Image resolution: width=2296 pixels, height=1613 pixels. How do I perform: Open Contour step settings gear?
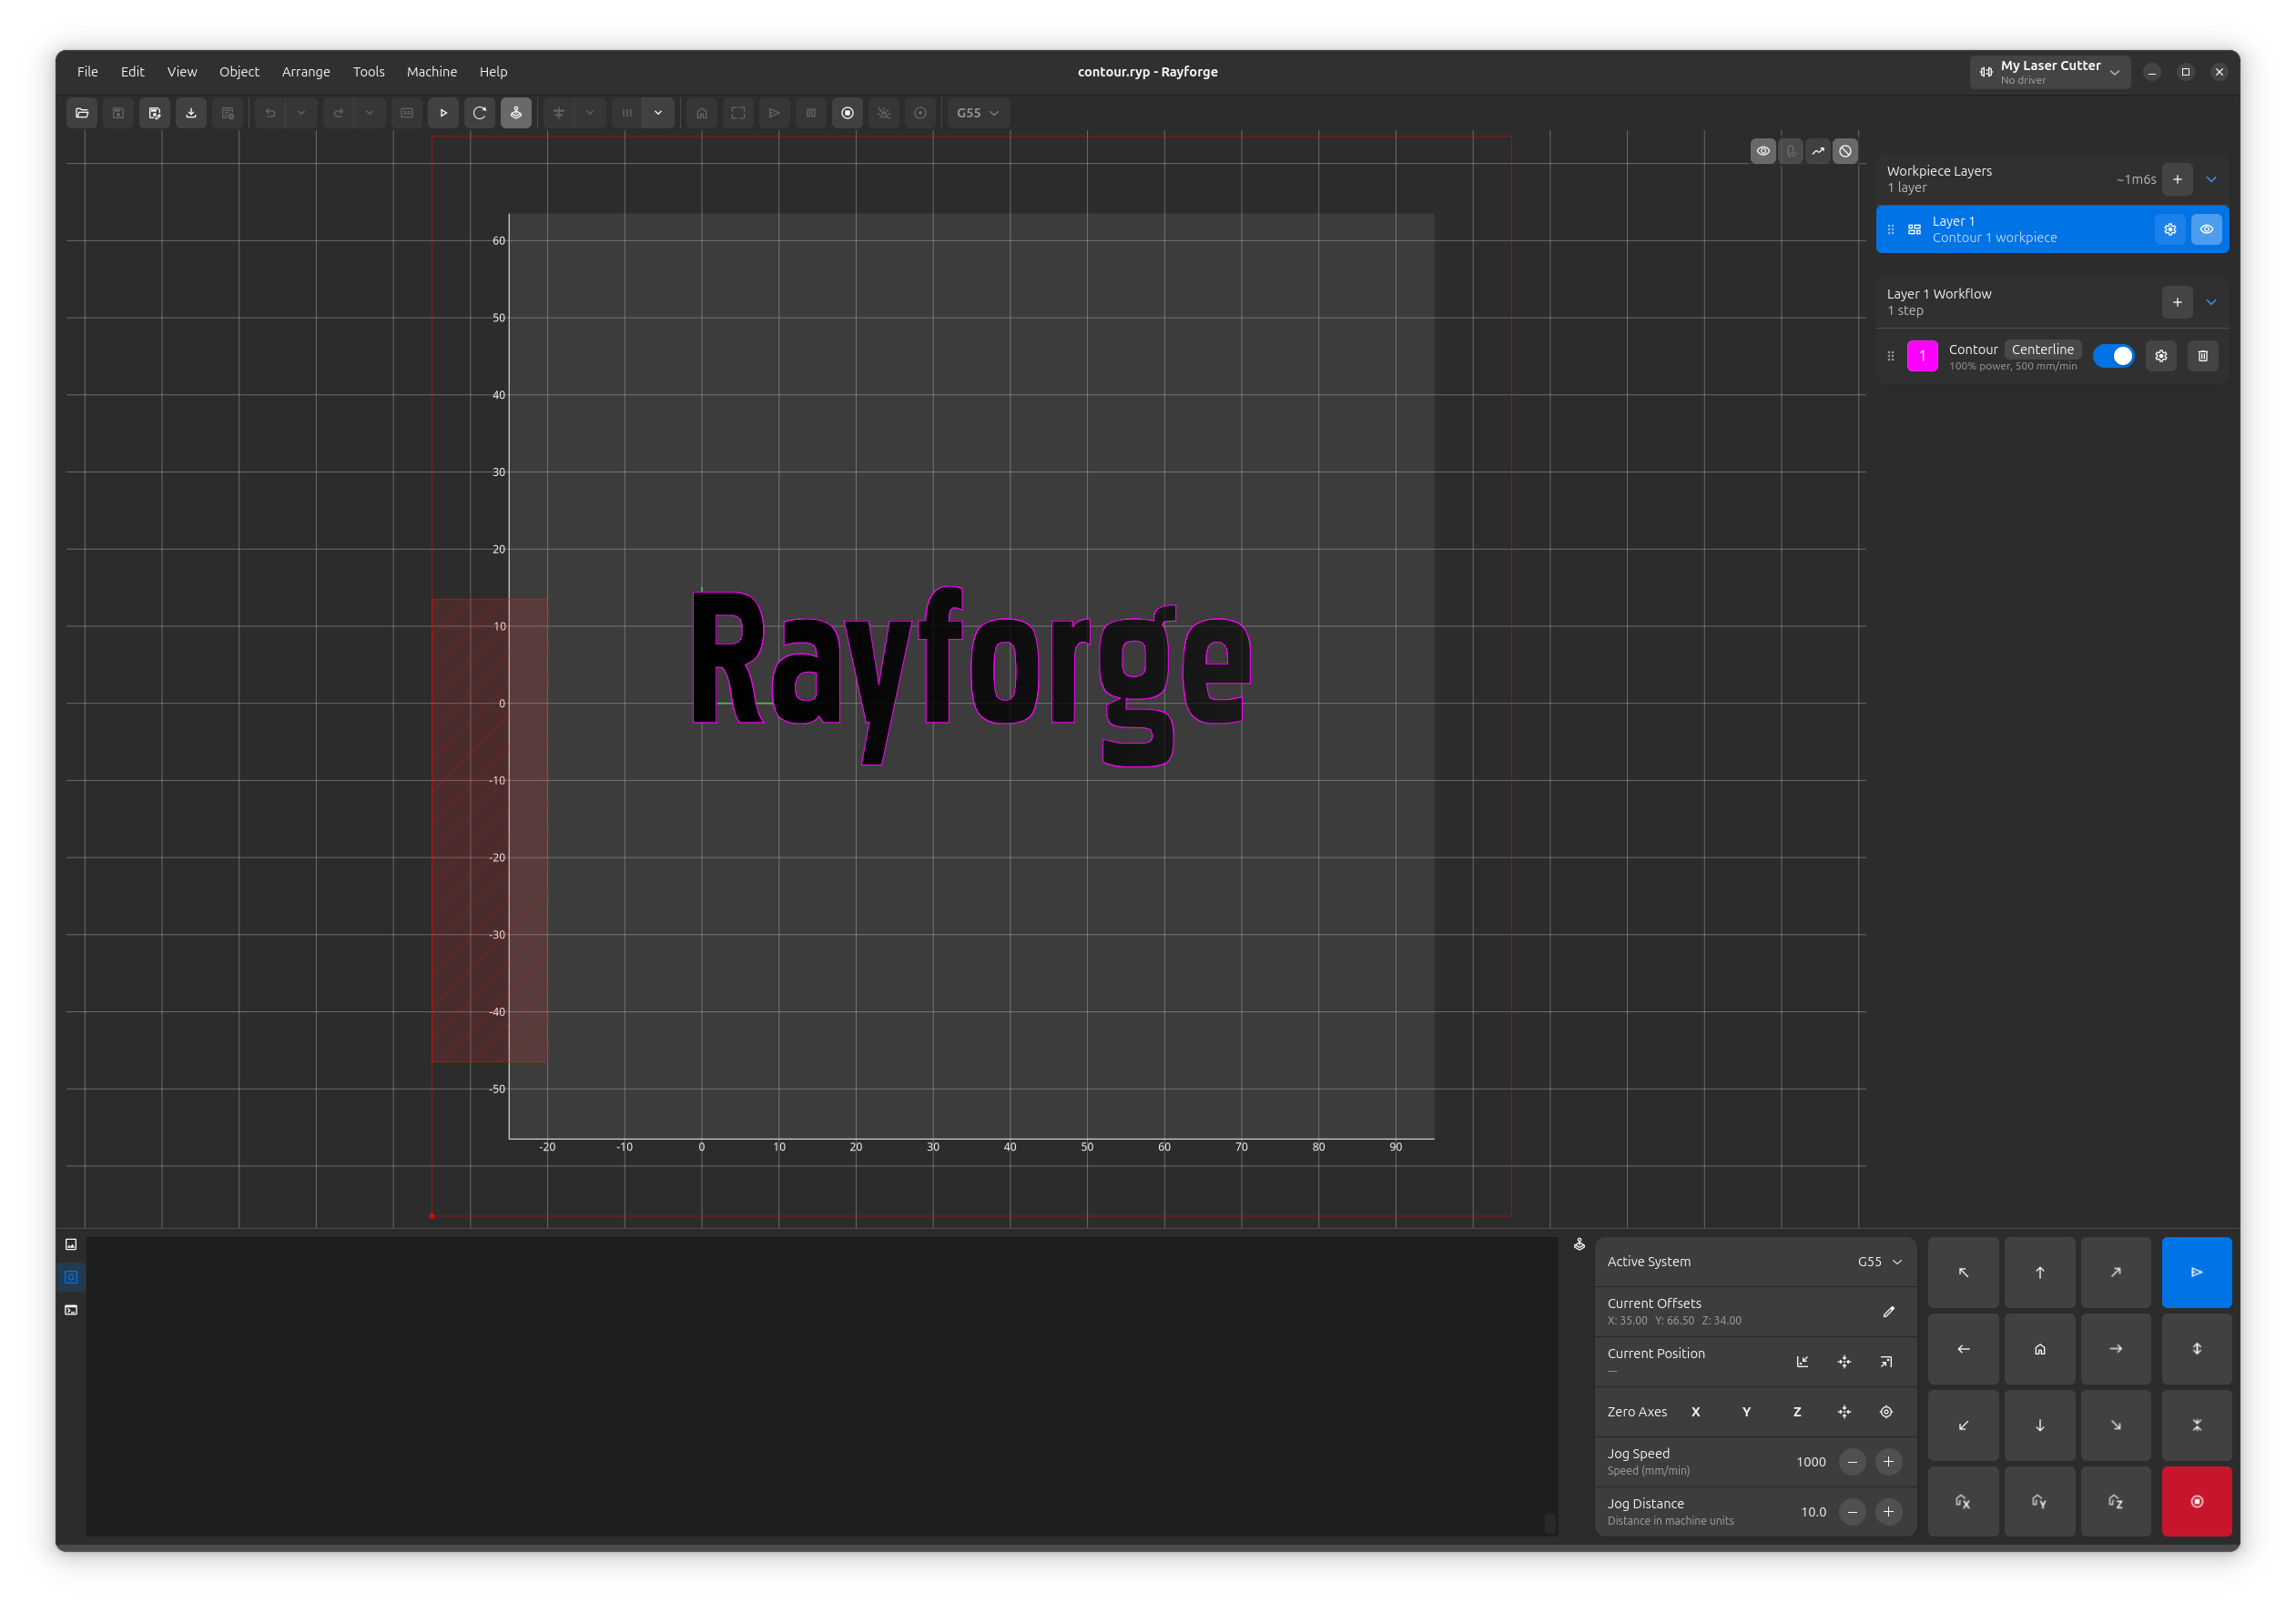2161,356
